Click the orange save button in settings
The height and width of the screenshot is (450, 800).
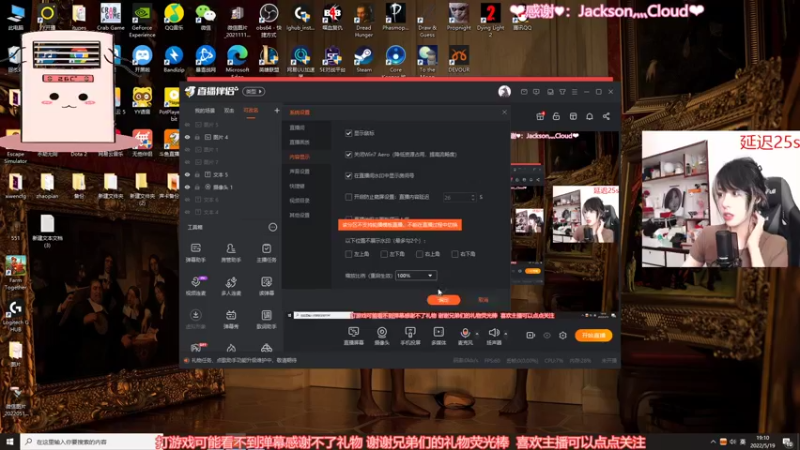click(x=443, y=299)
